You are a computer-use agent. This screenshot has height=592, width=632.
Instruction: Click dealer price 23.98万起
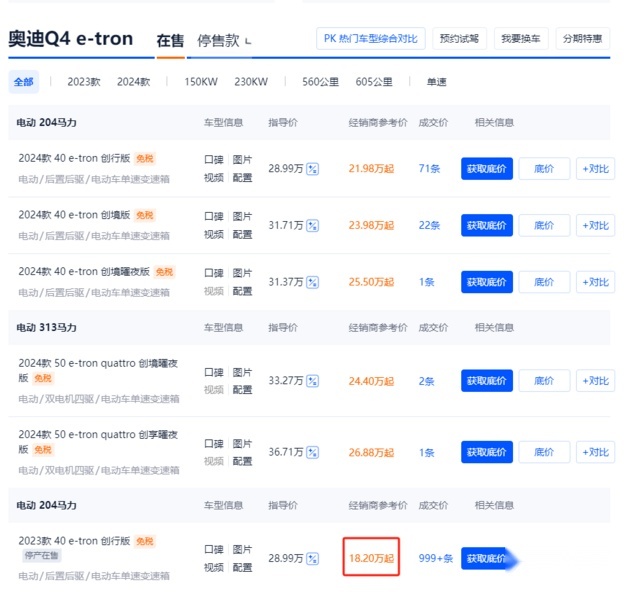click(371, 225)
